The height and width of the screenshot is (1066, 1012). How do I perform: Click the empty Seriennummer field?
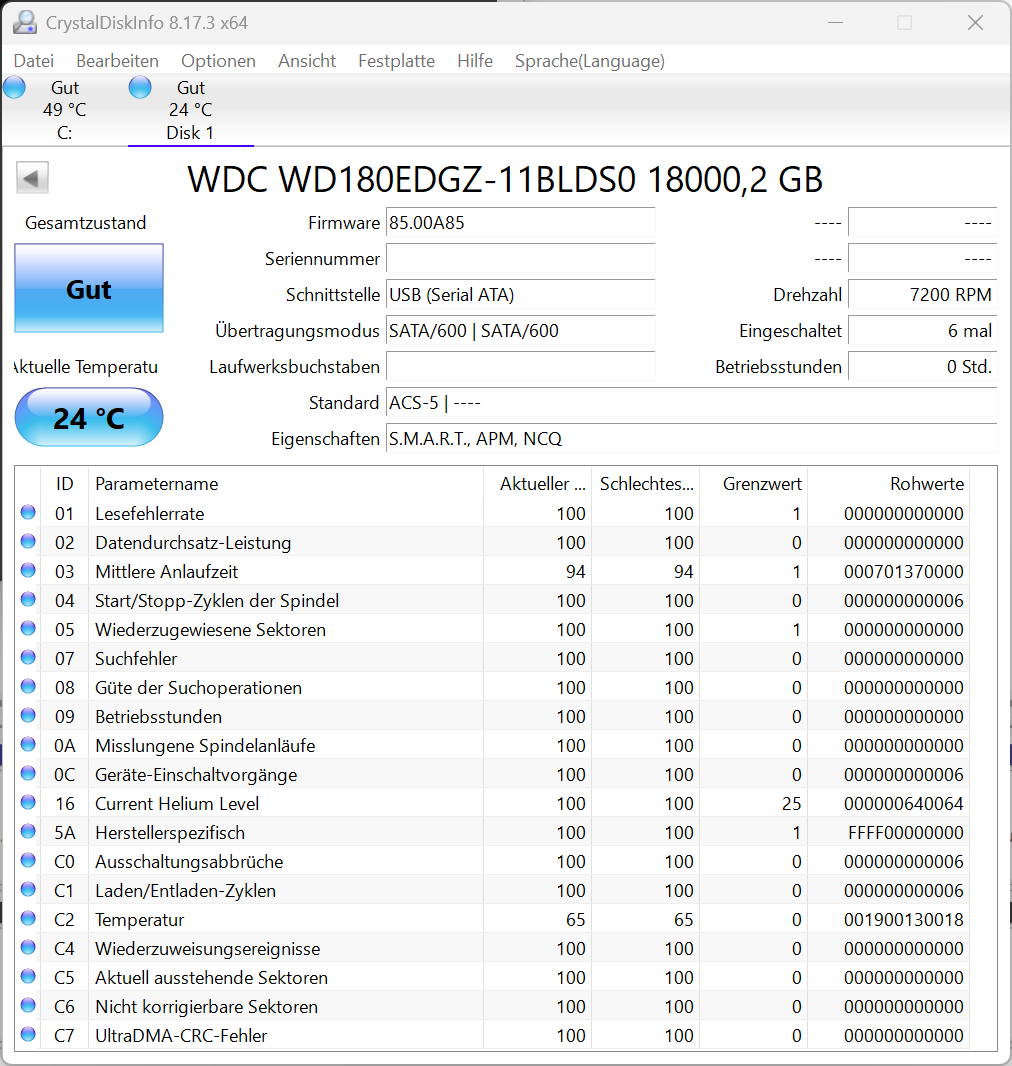click(x=520, y=259)
